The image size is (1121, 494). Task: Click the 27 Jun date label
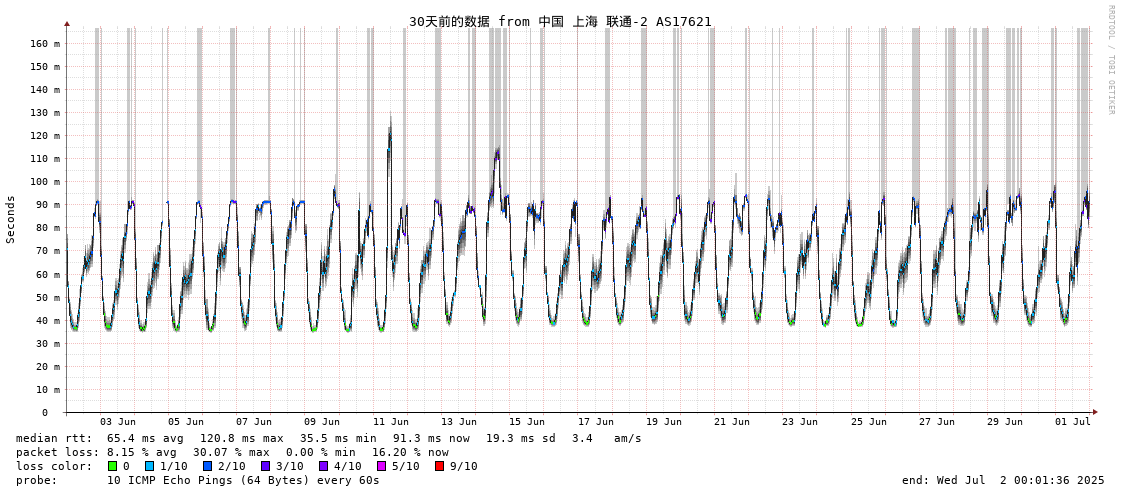937,422
